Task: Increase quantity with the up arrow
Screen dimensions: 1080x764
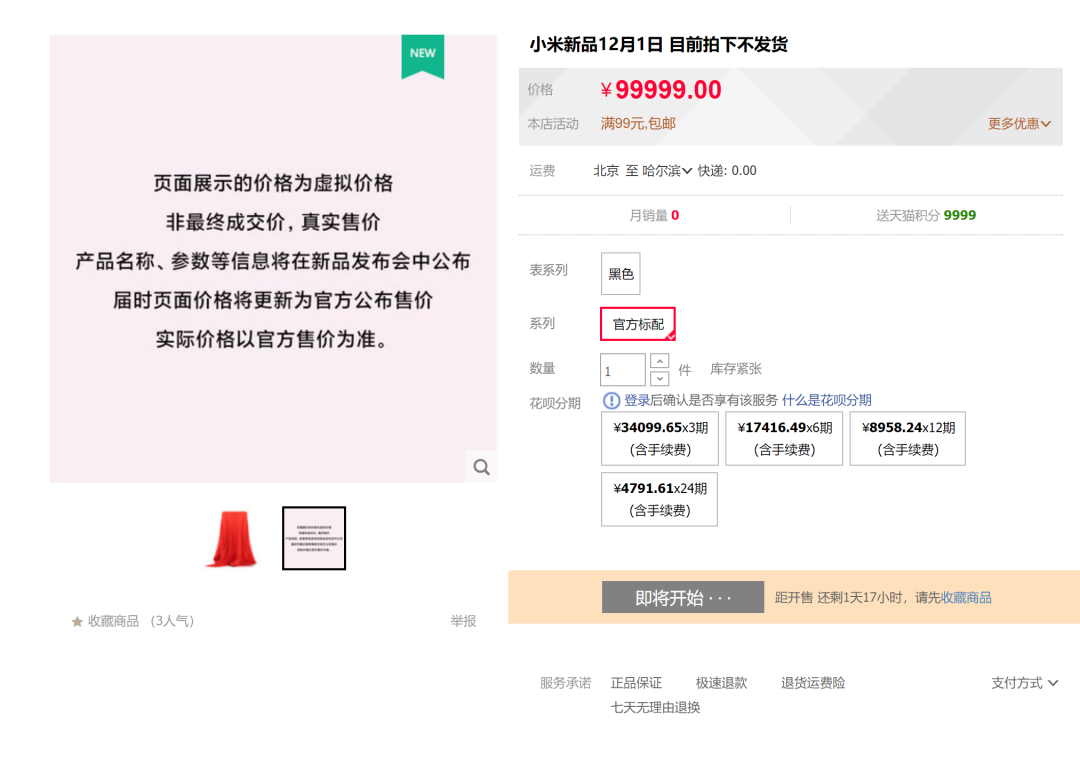Action: coord(659,361)
